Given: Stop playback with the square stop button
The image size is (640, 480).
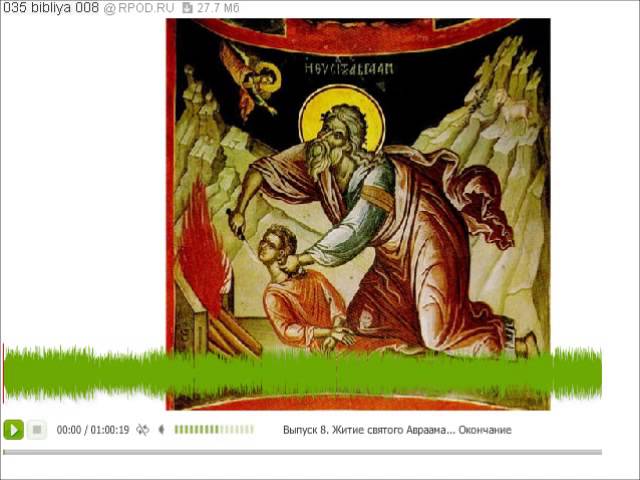Looking at the screenshot, I should (x=37, y=430).
